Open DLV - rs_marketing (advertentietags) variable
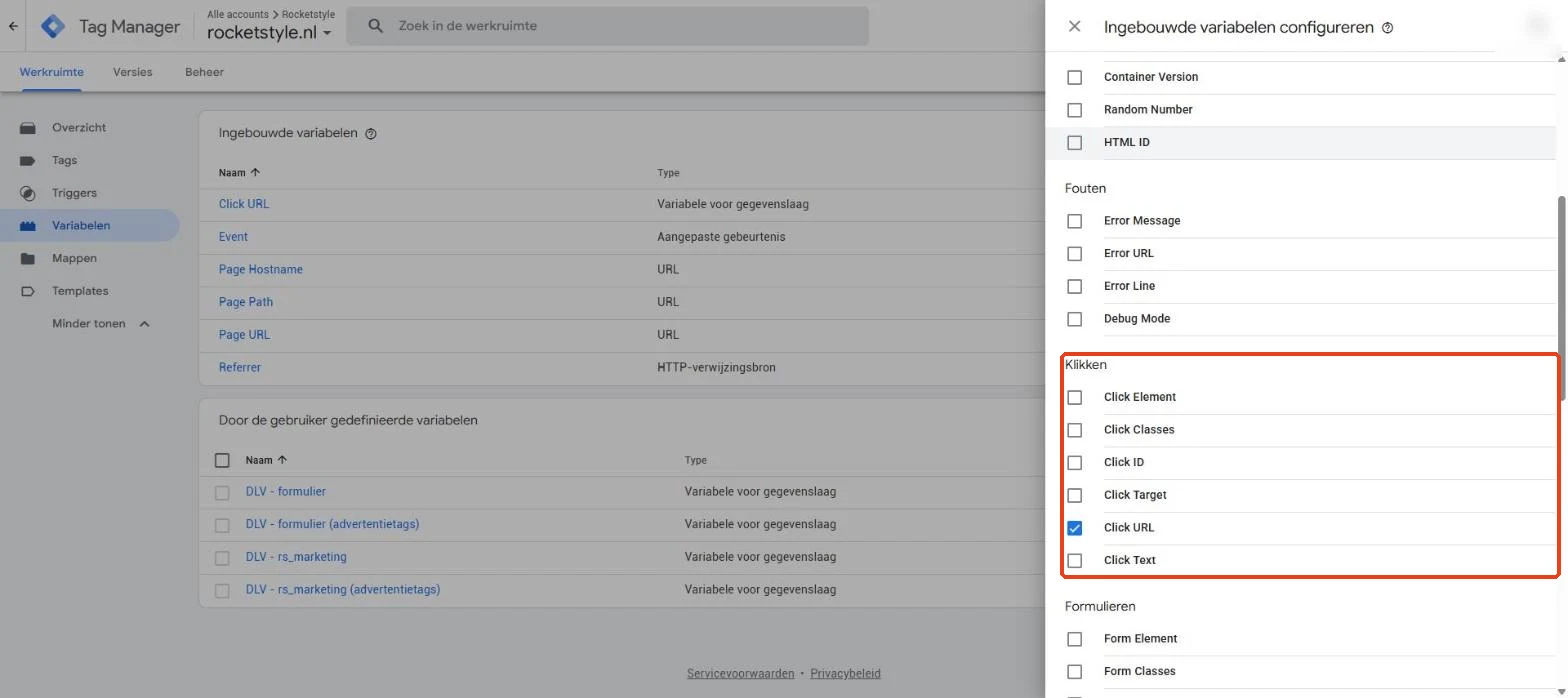 click(x=343, y=590)
